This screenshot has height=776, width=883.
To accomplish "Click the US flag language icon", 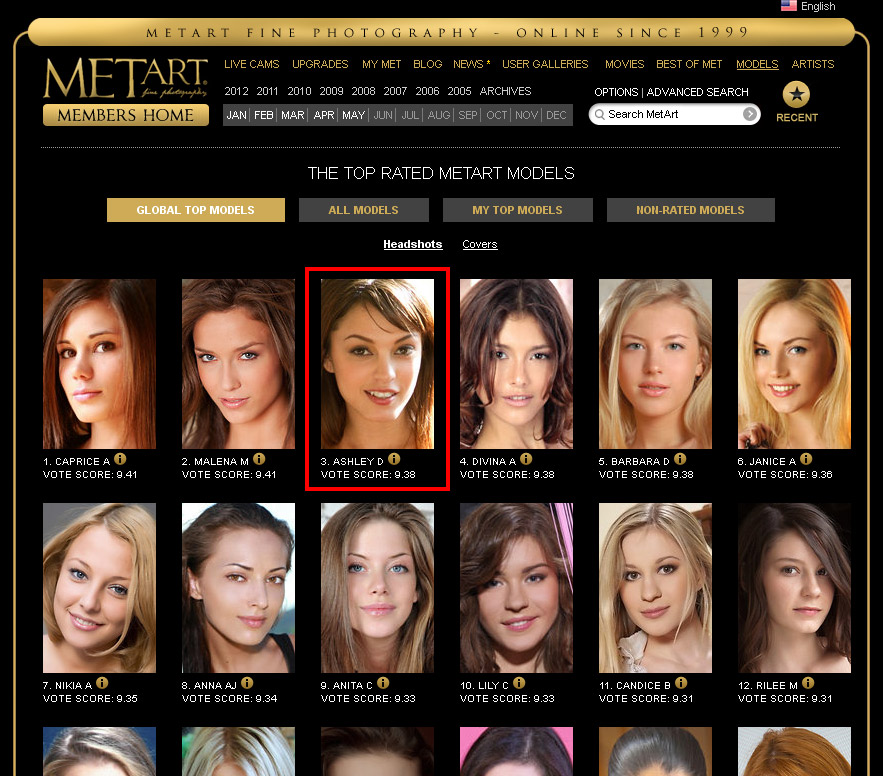I will pos(788,6).
